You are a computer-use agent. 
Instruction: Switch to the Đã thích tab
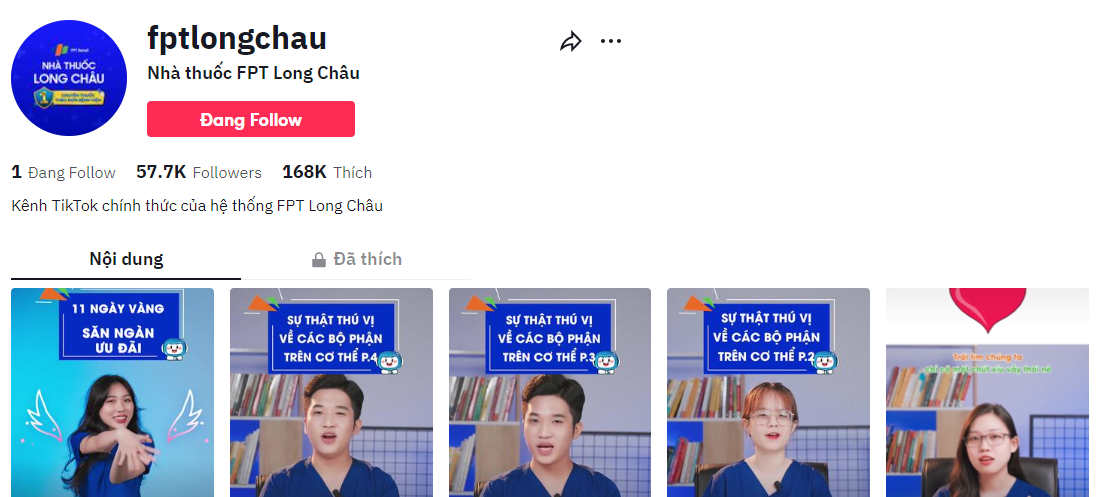pos(357,259)
